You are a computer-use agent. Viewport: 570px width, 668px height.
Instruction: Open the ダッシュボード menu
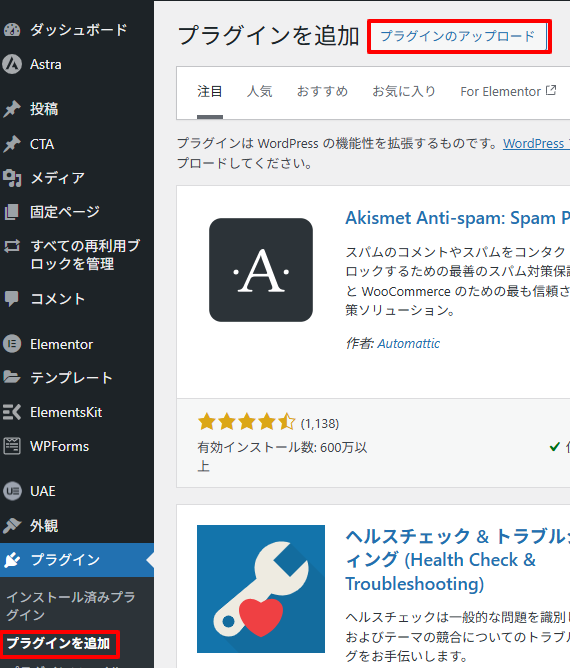tap(79, 29)
